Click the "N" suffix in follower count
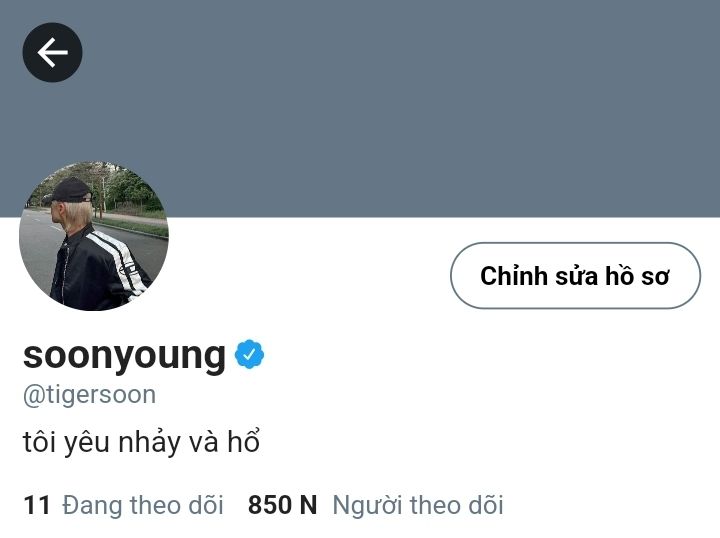 [x=308, y=505]
